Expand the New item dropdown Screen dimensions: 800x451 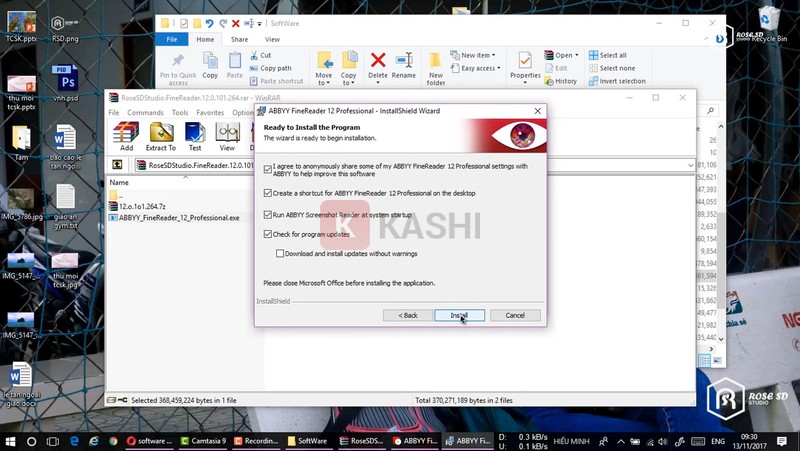pos(477,55)
